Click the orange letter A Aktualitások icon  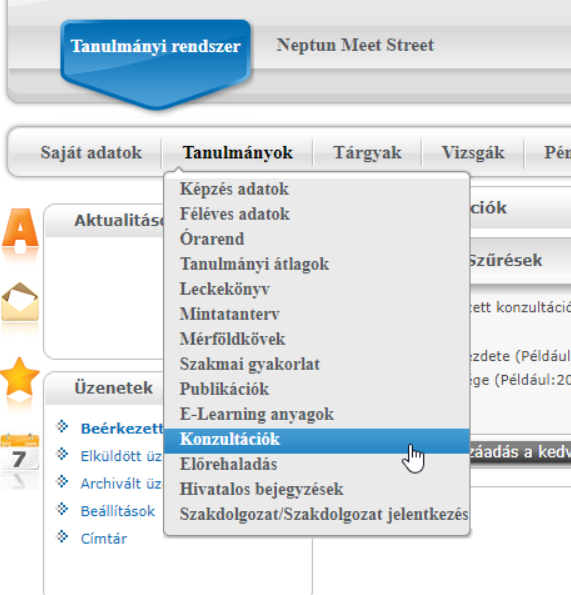[x=20, y=230]
